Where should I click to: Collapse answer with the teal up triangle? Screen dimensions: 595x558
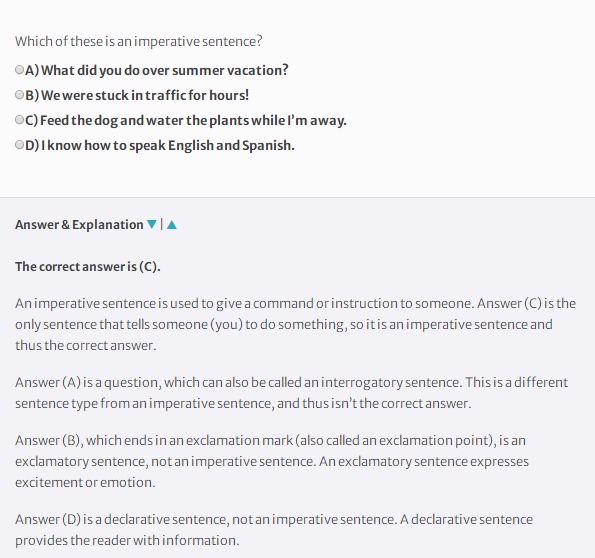click(172, 225)
